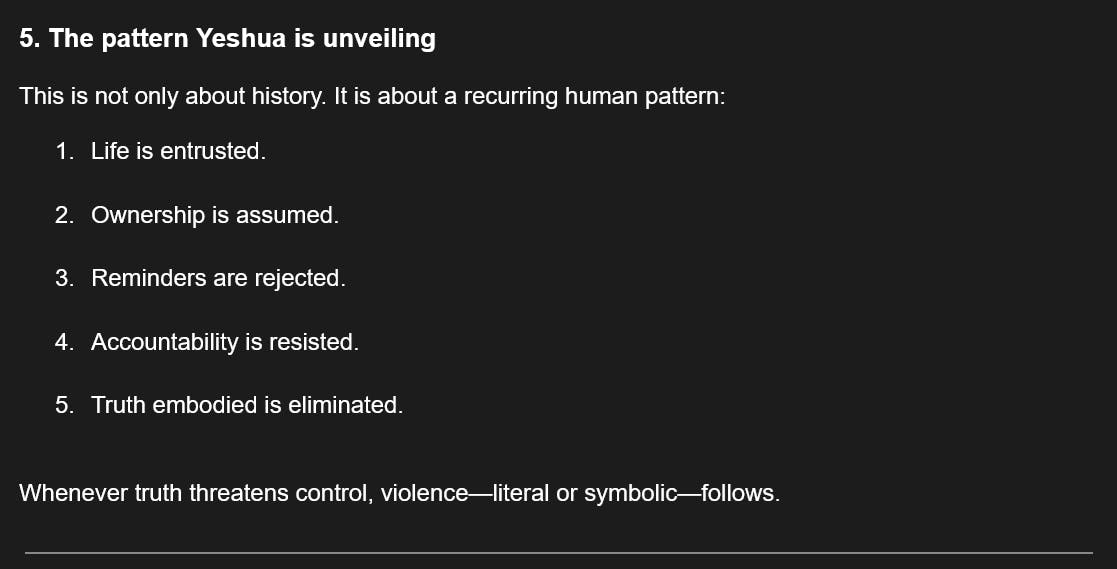
Task: Select the list item "Reminders are rejected."
Action: tap(218, 278)
